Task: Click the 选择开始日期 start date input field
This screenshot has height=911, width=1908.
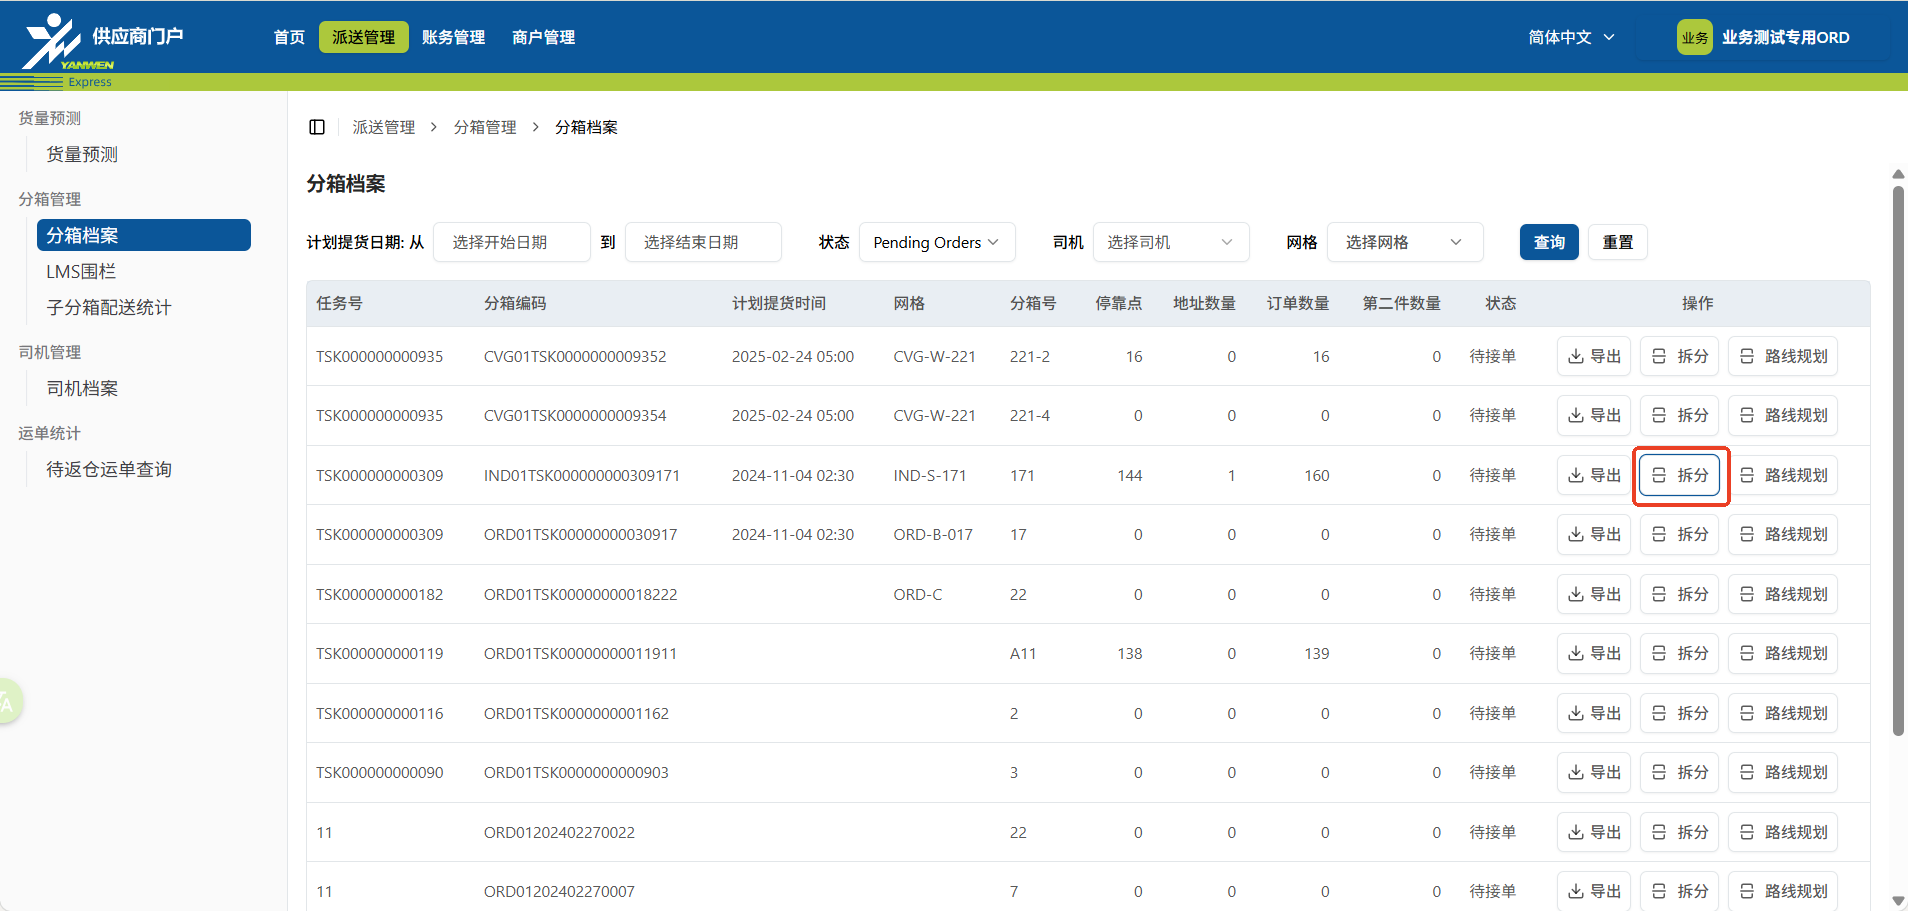Action: [511, 242]
